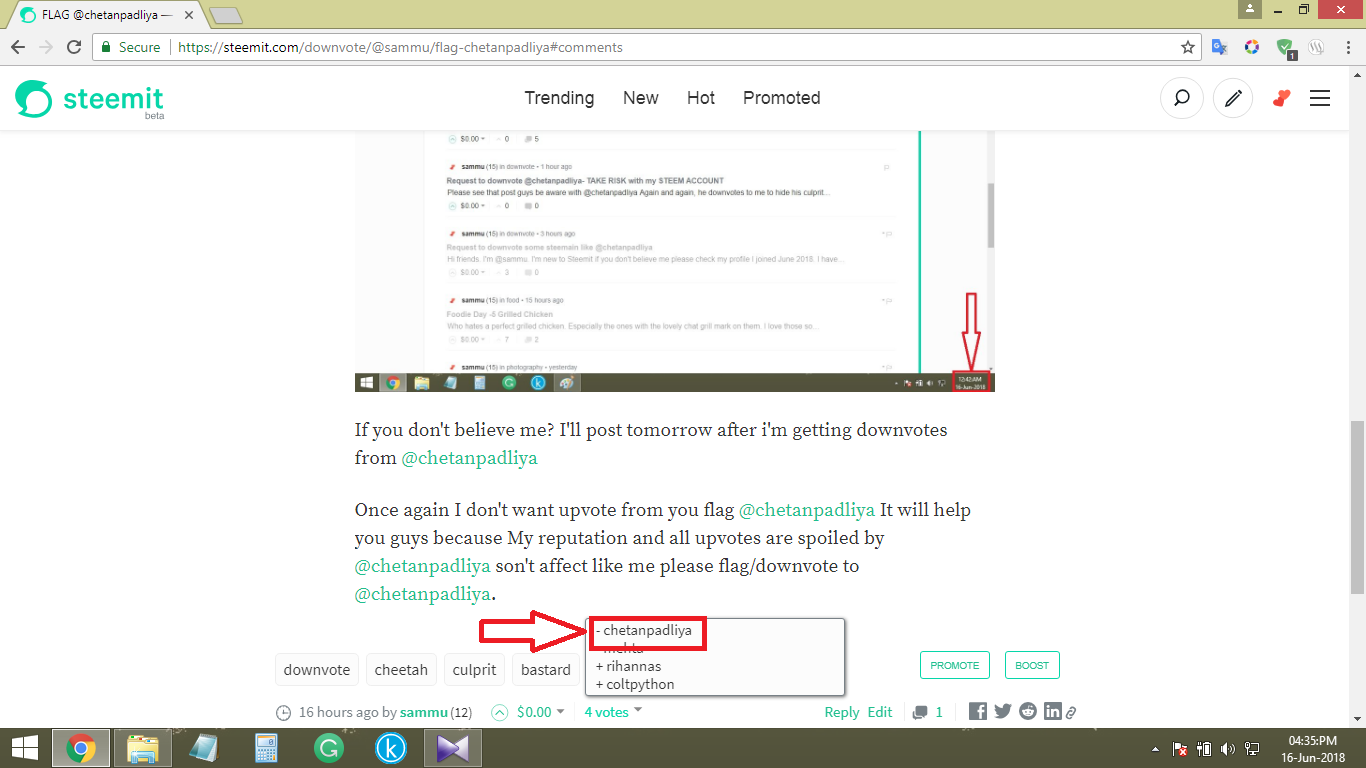Viewport: 1366px width, 768px height.
Task: Click the BOOST button
Action: click(1032, 665)
